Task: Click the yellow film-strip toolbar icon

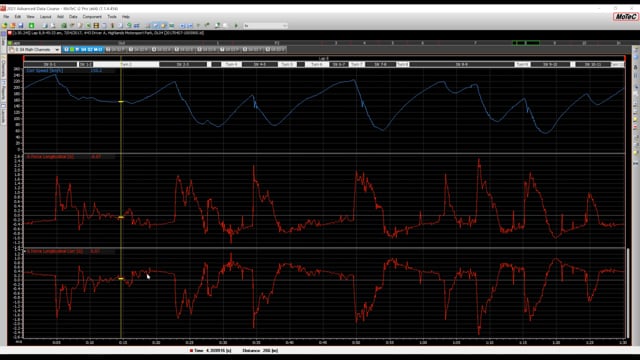Action: pyautogui.click(x=96, y=26)
